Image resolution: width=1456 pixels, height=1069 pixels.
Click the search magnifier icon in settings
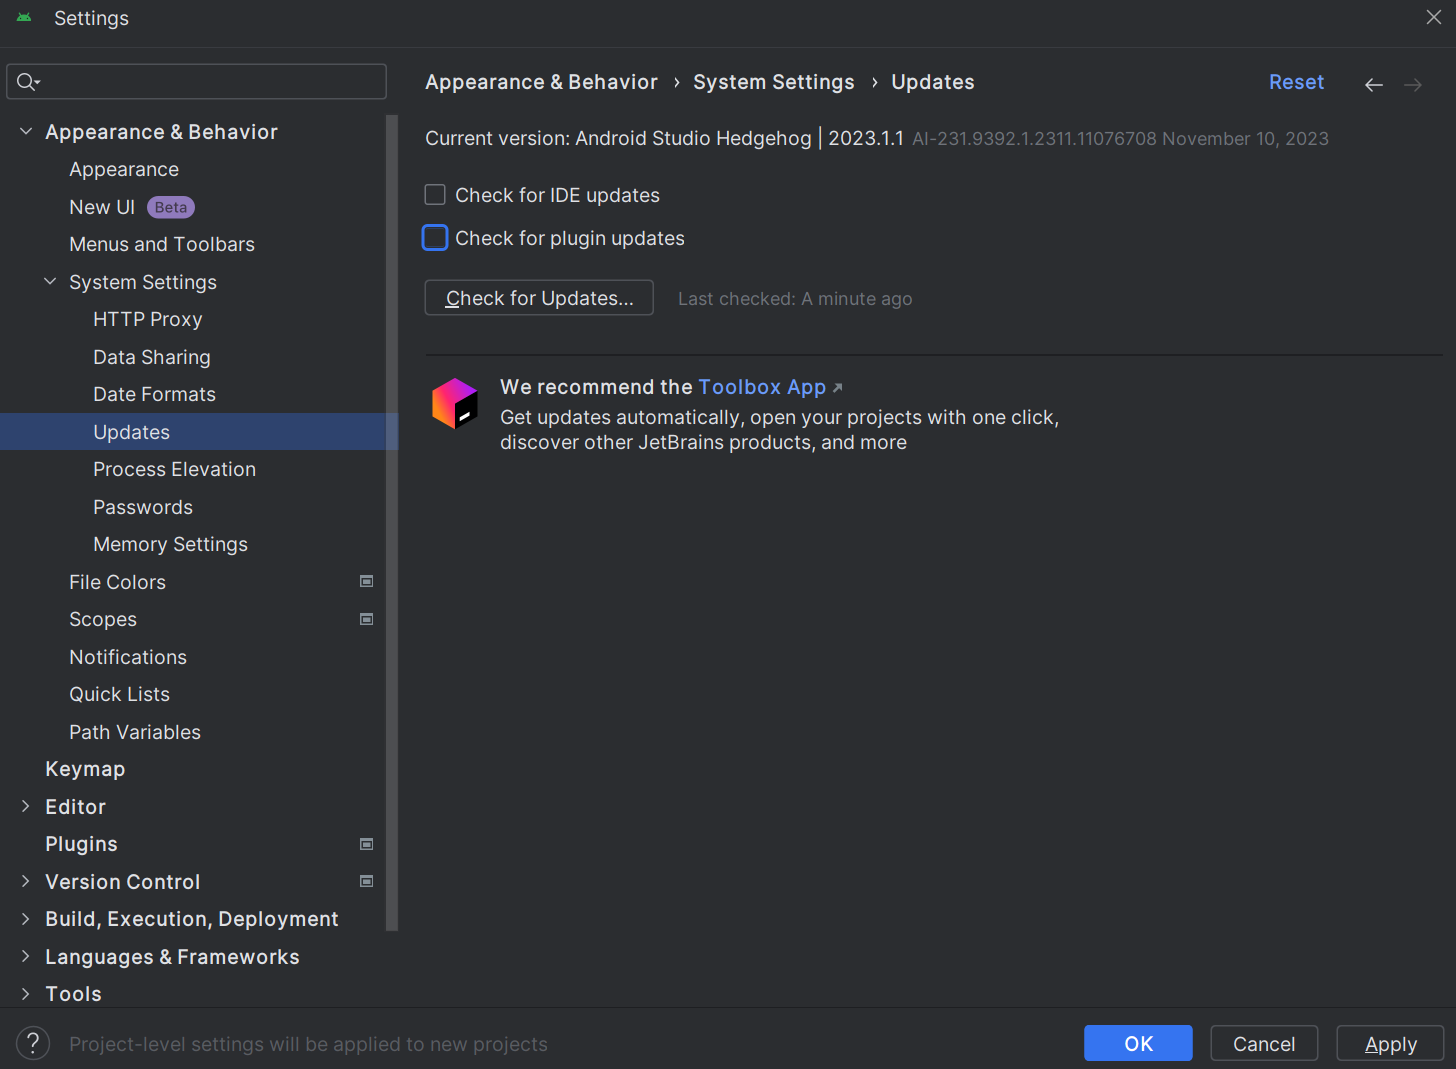28,82
